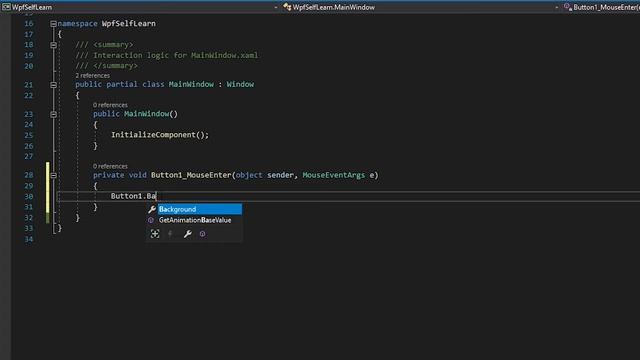Toggle the IntelliSense events lightning filter
640x360 pixels.
(170, 234)
